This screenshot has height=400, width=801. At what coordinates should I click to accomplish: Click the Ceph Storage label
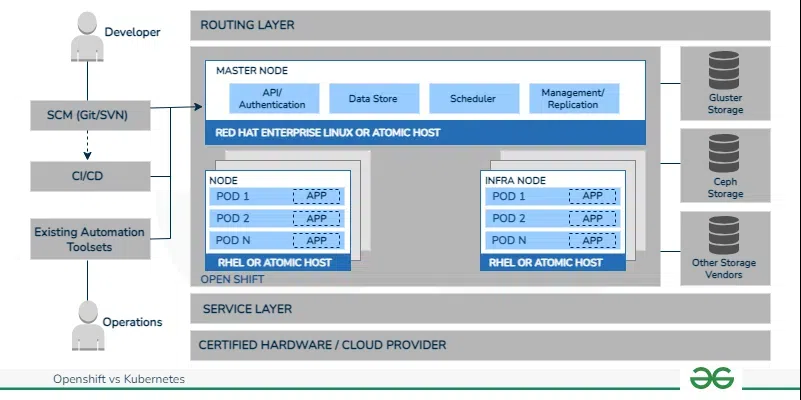(x=725, y=187)
